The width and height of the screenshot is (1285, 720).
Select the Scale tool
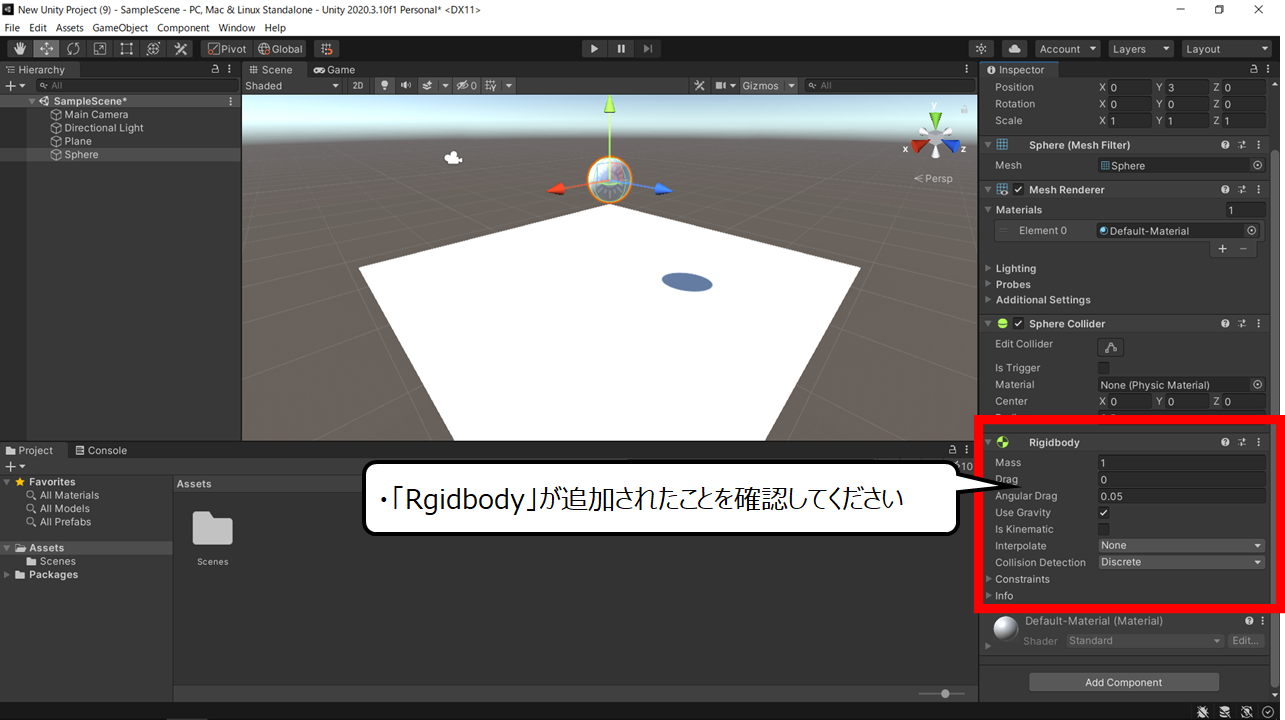pos(100,49)
